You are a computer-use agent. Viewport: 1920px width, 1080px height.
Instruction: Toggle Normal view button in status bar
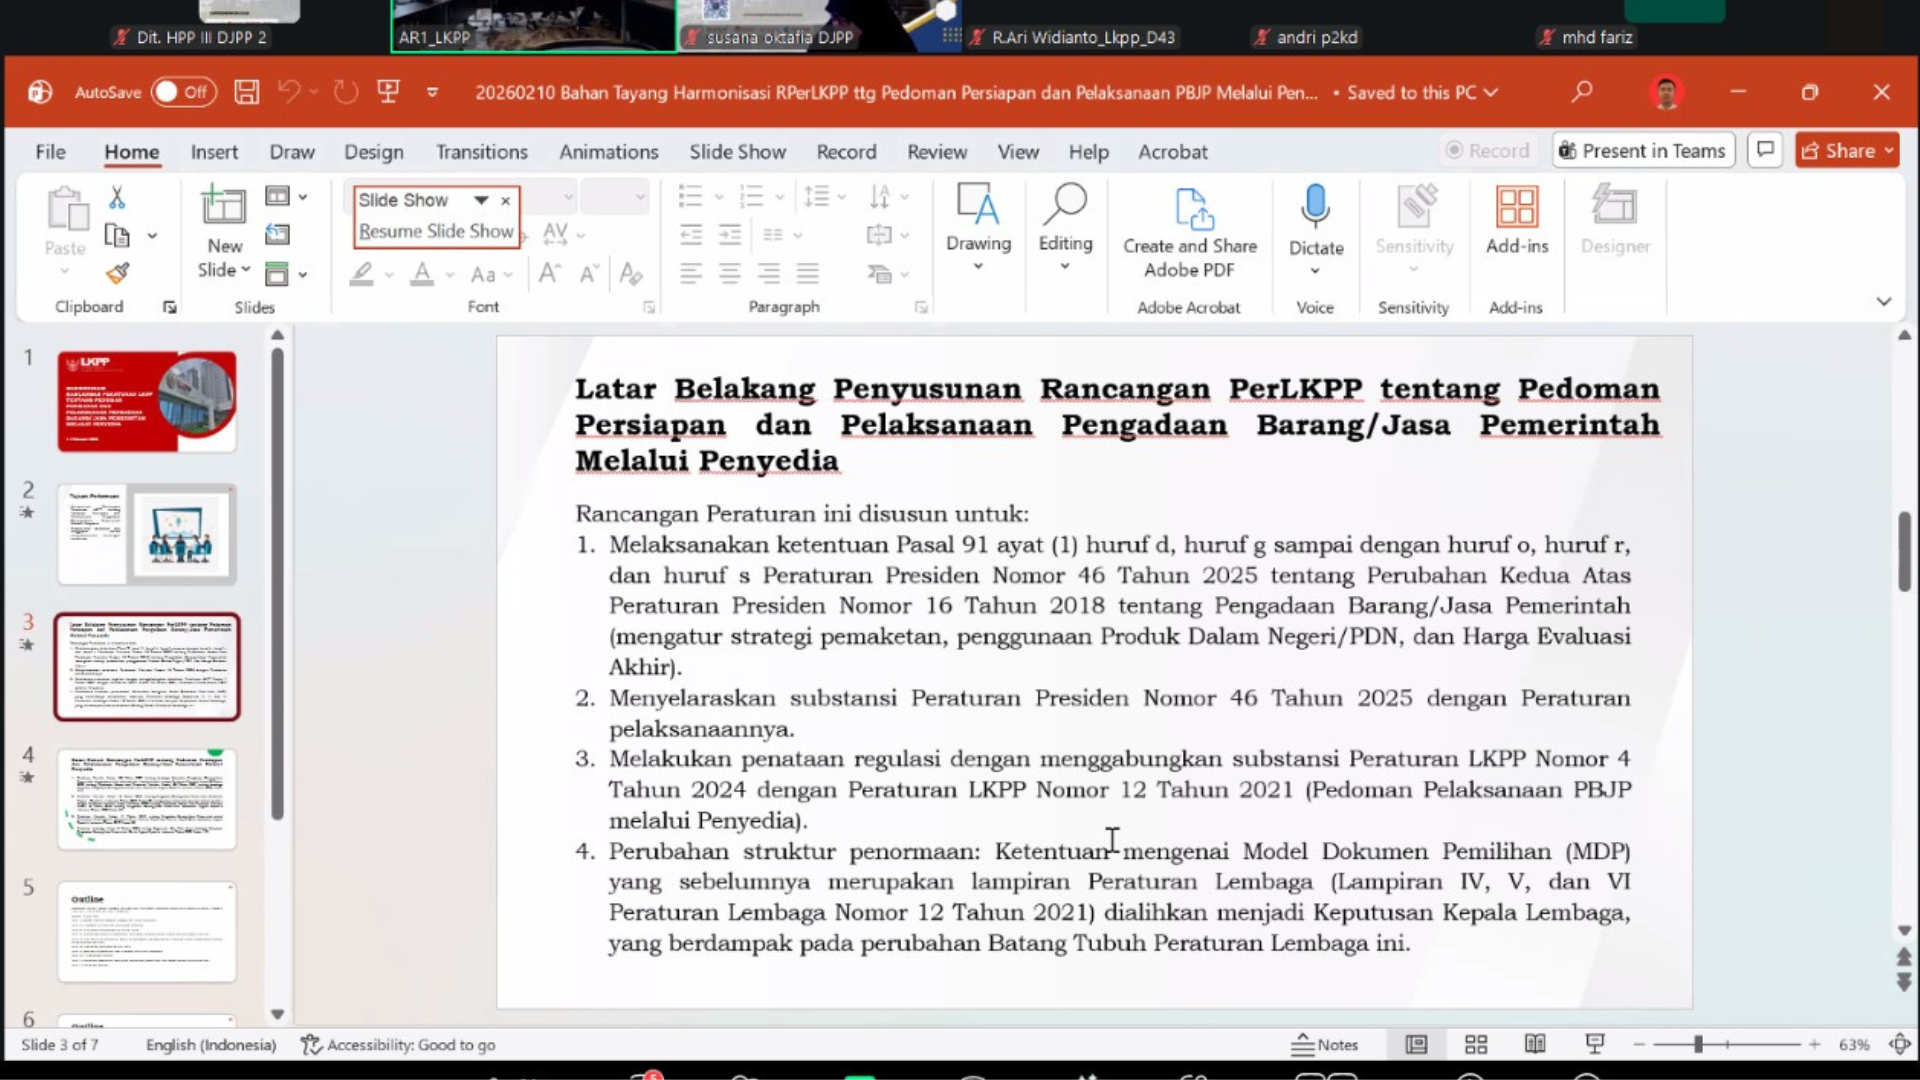tap(1416, 1044)
